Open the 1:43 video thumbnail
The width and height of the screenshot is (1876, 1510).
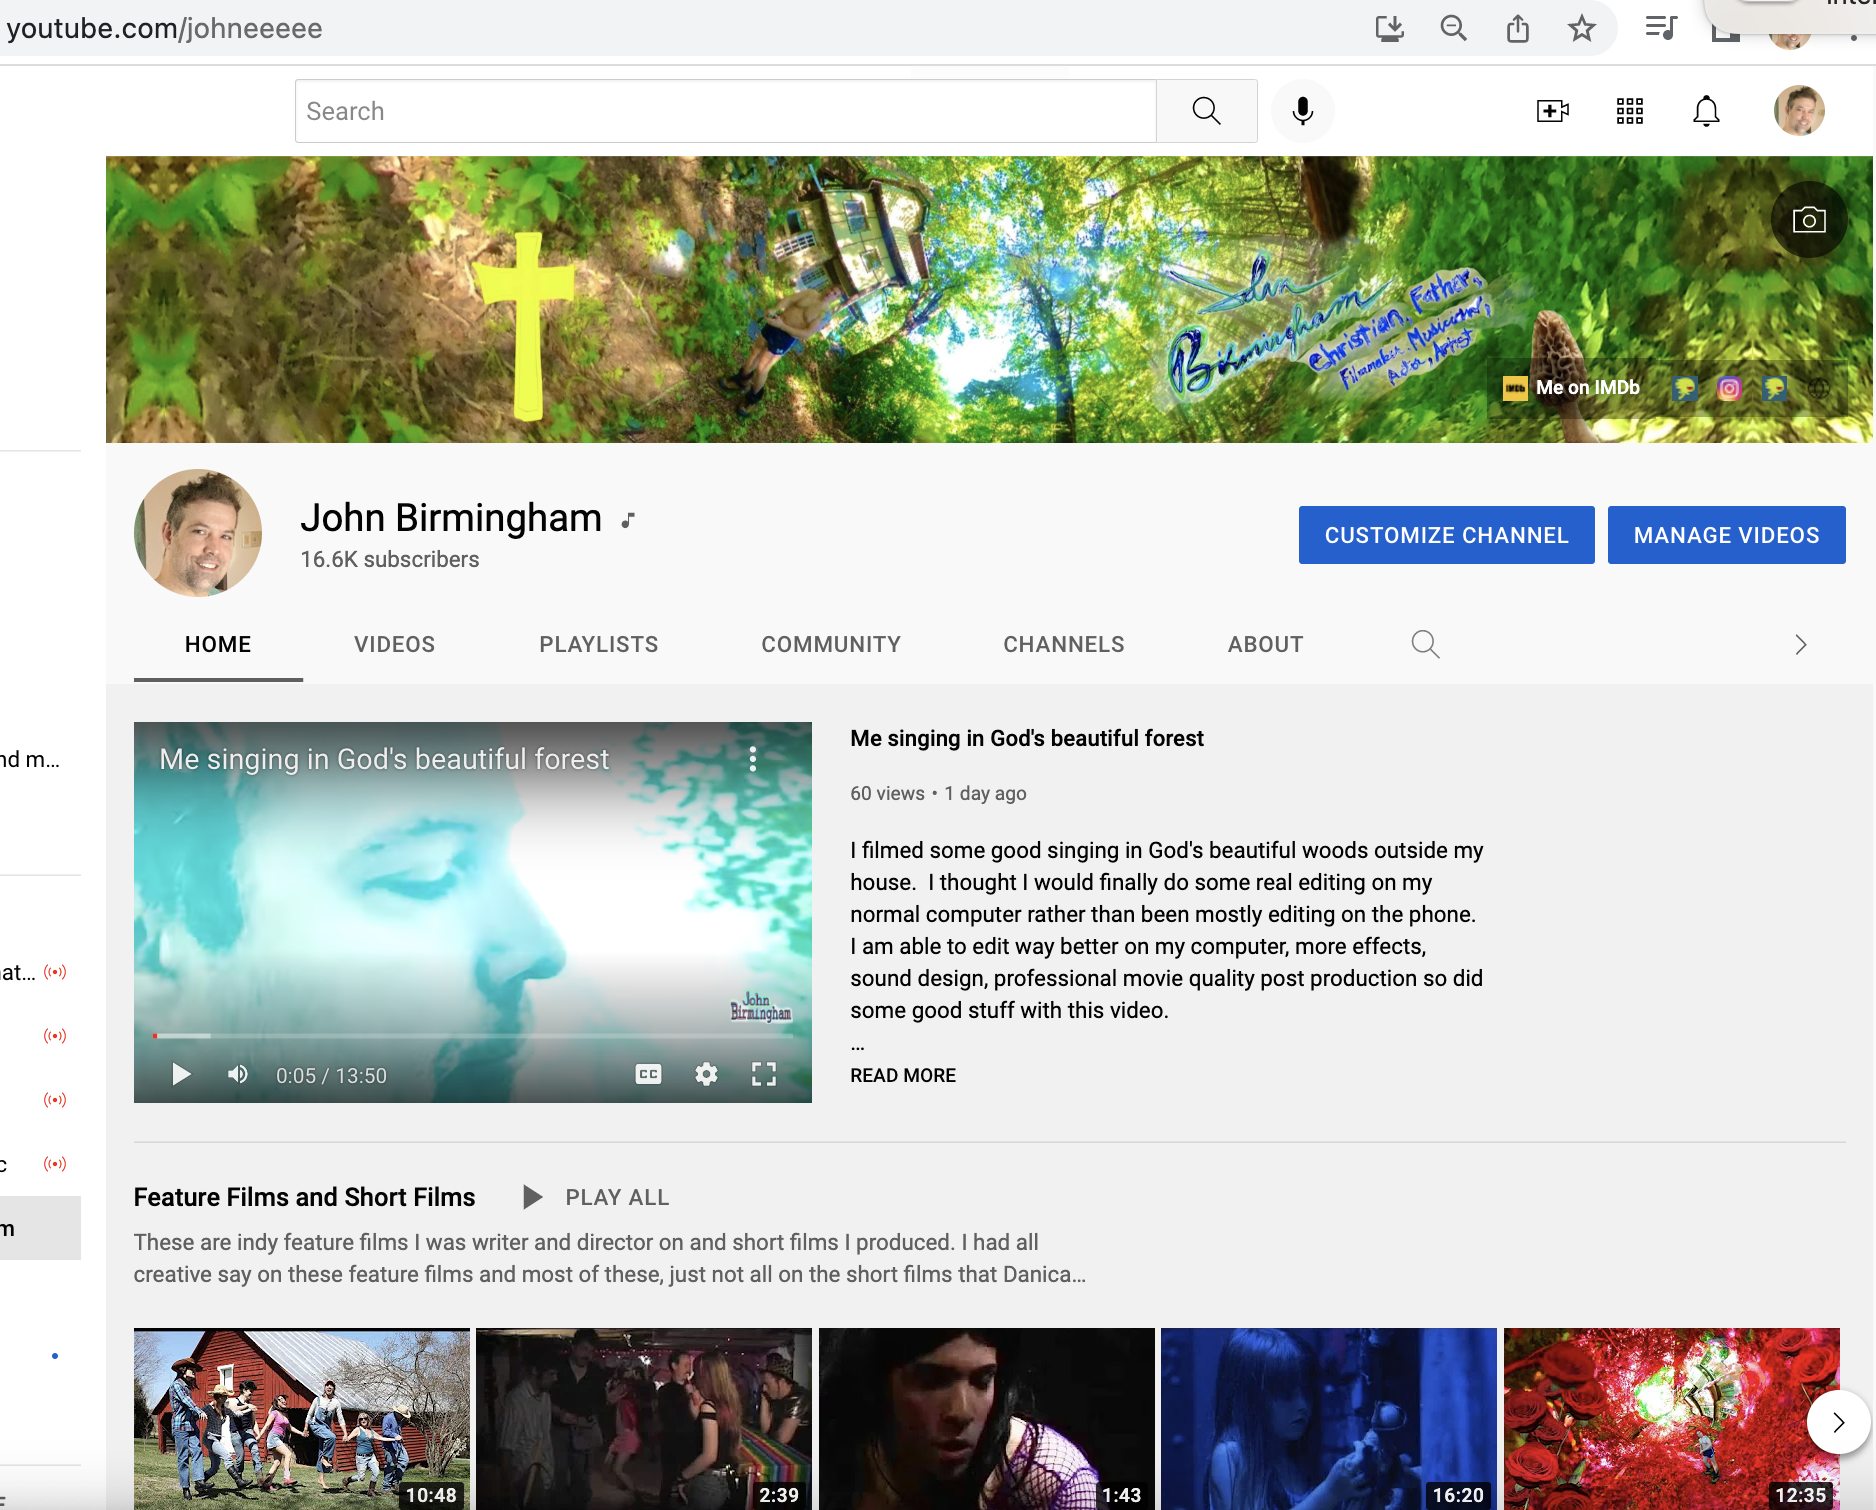pyautogui.click(x=987, y=1419)
